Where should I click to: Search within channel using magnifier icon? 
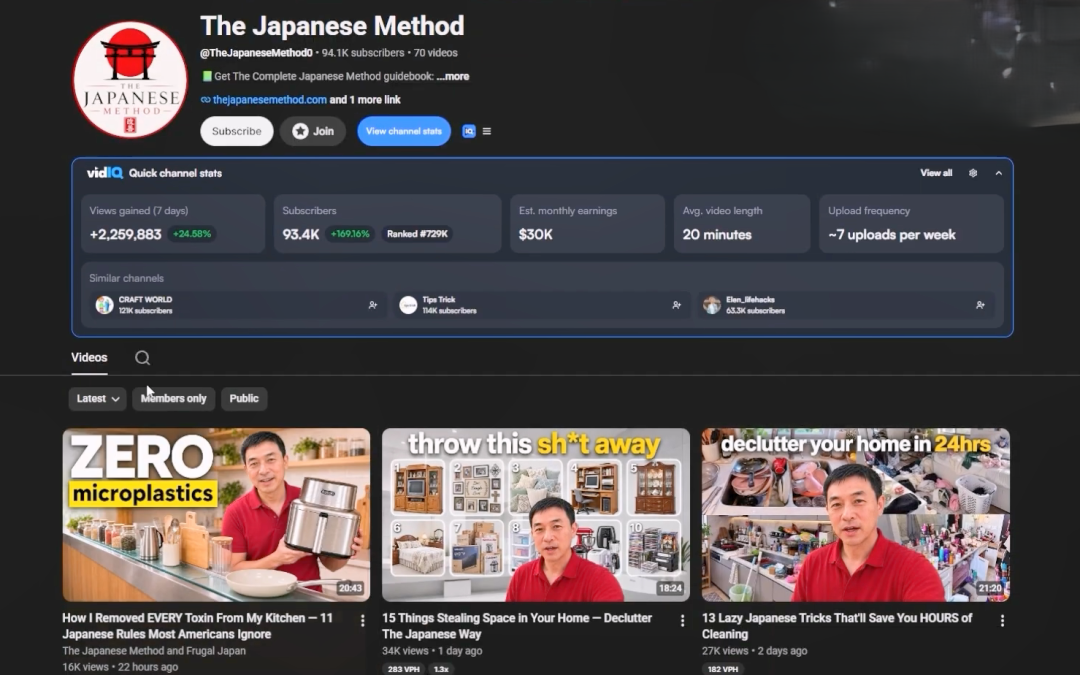143,357
